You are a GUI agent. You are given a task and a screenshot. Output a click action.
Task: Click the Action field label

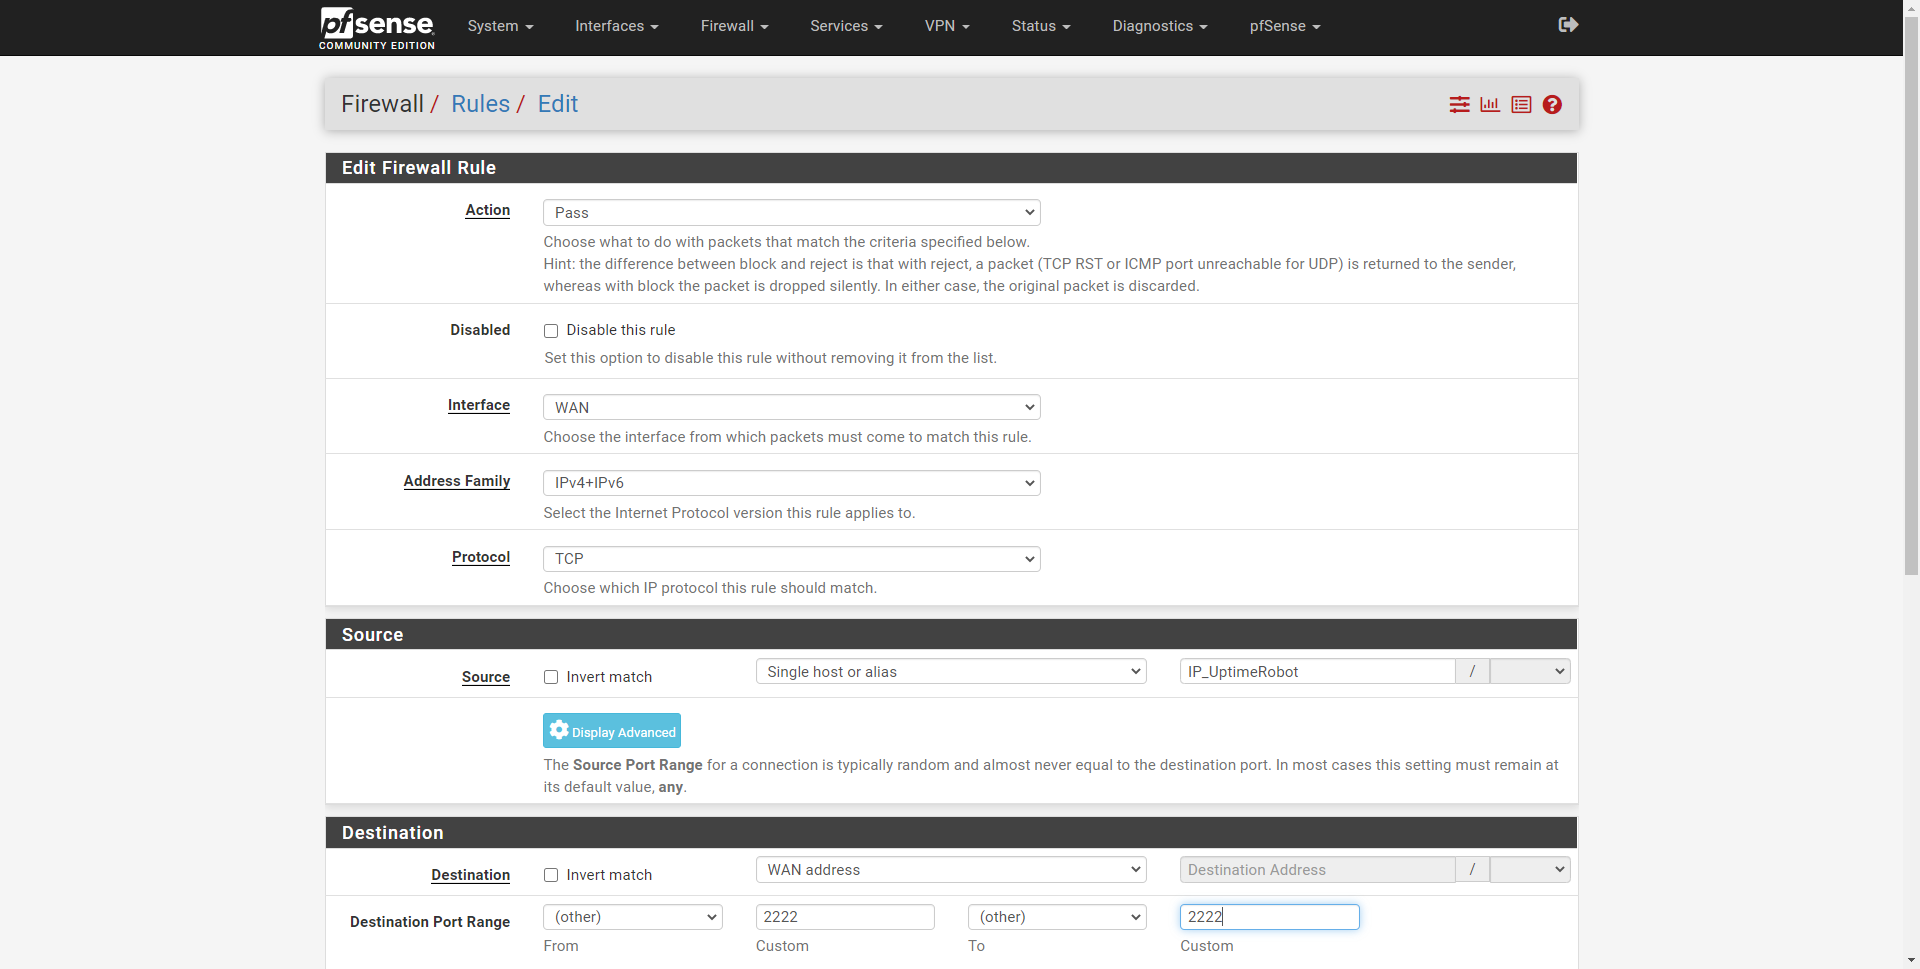pyautogui.click(x=488, y=210)
